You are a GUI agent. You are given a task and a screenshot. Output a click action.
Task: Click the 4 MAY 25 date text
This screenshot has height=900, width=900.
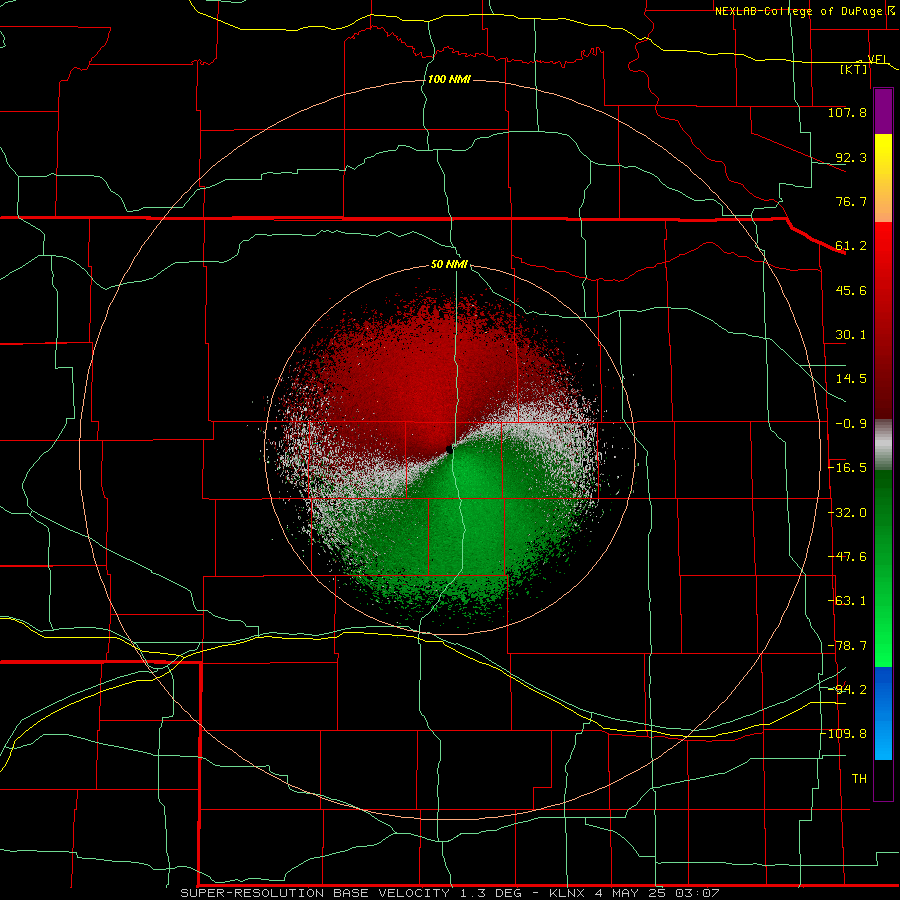[x=631, y=893]
